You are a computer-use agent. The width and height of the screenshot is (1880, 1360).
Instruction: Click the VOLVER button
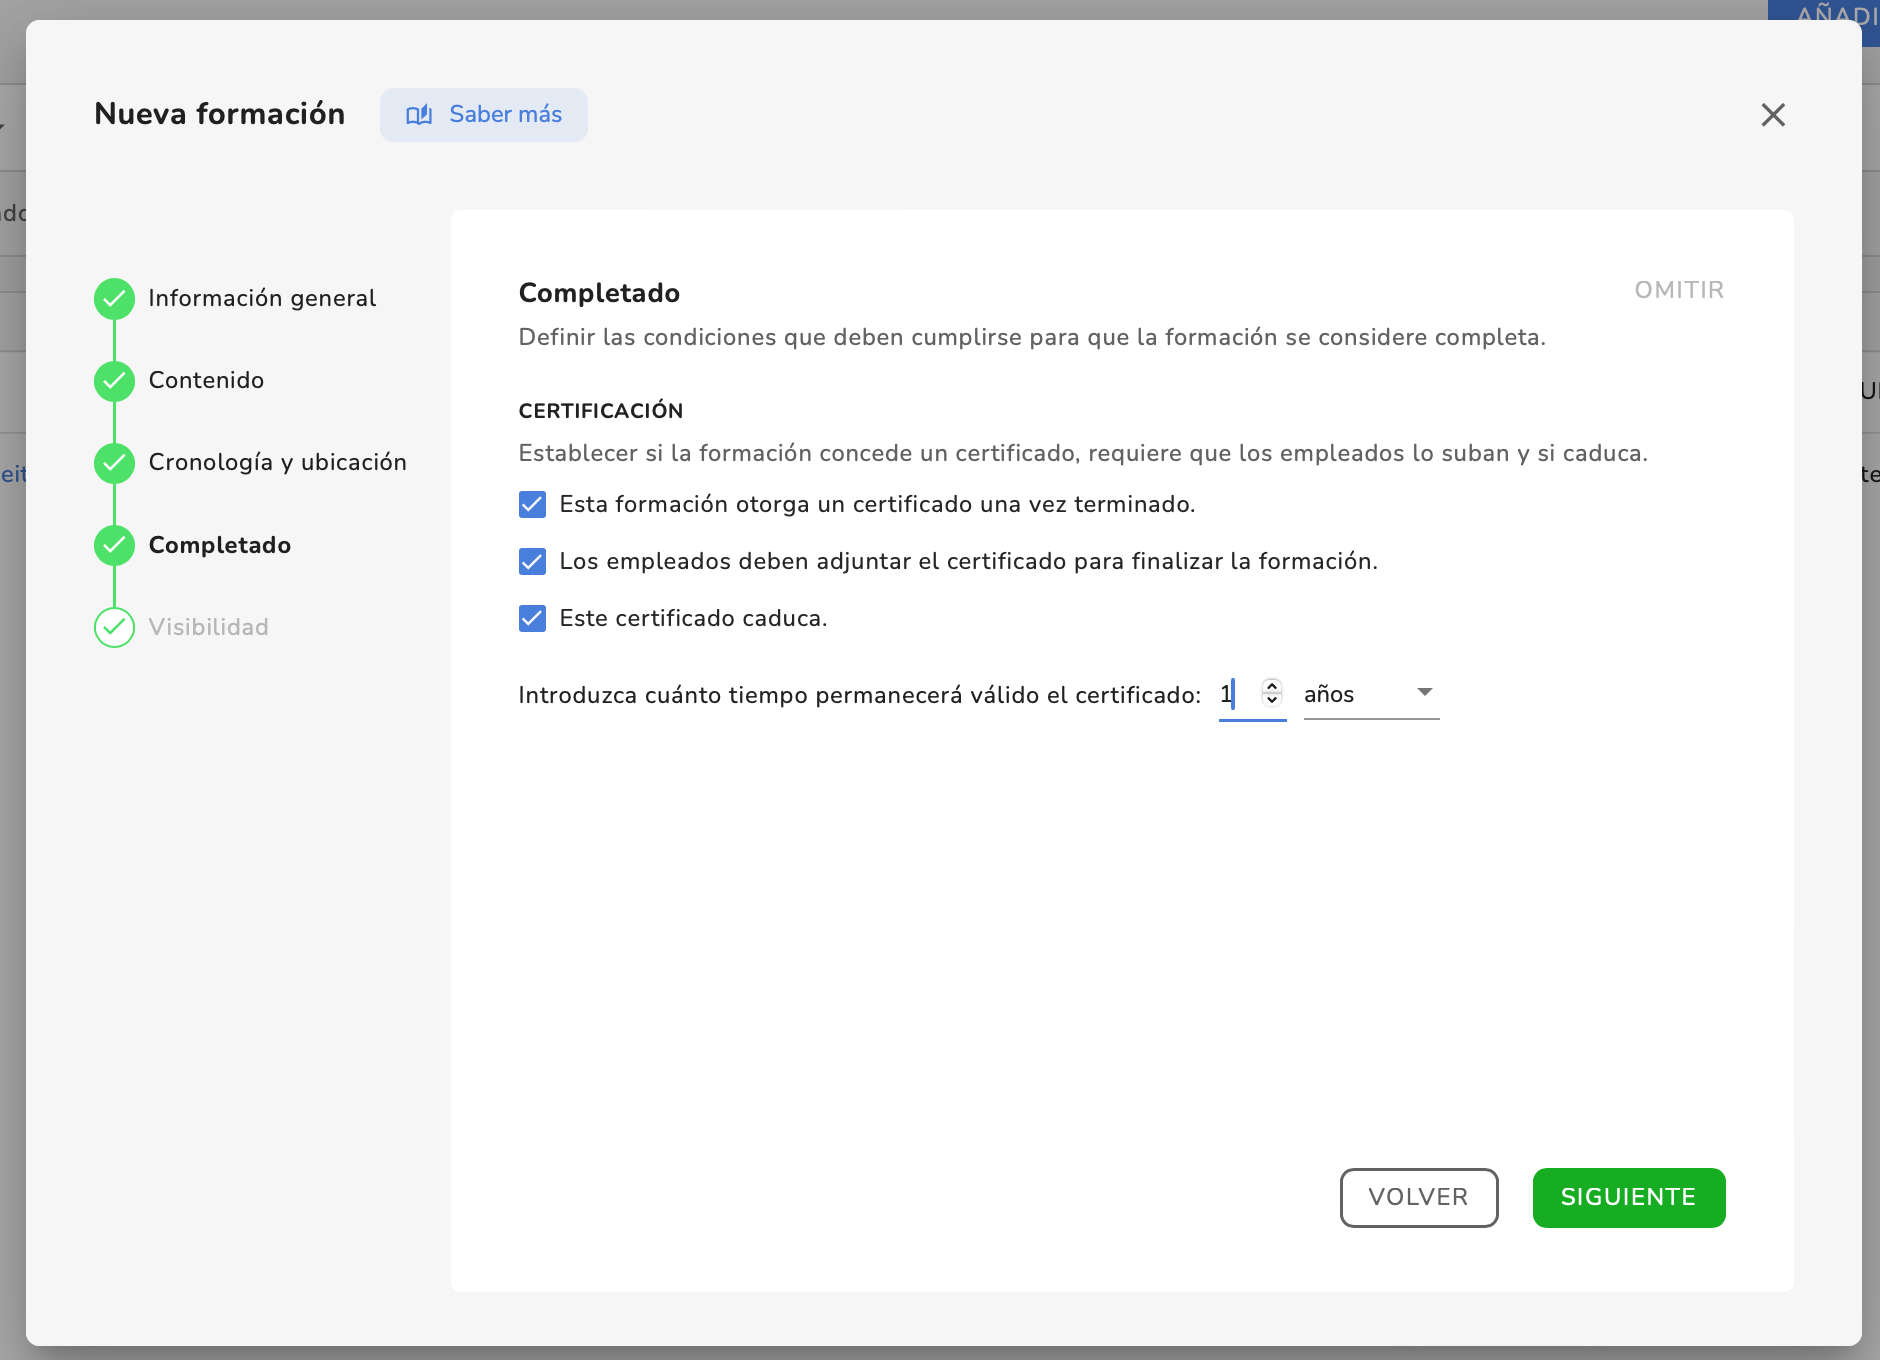[1419, 1197]
